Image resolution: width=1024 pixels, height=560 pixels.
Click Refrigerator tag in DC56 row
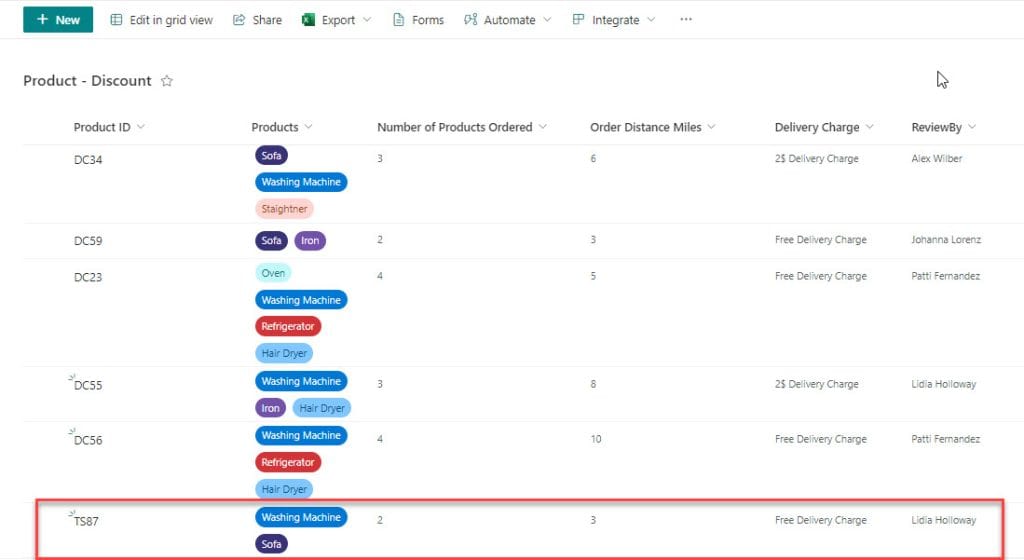(288, 462)
